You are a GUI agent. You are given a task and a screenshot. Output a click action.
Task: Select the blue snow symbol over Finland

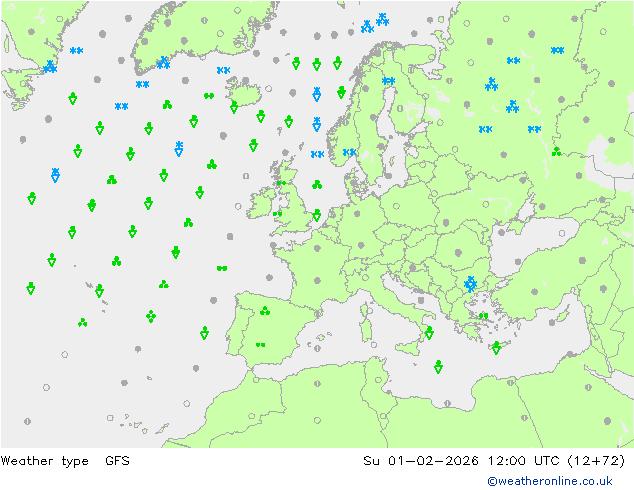click(x=389, y=81)
